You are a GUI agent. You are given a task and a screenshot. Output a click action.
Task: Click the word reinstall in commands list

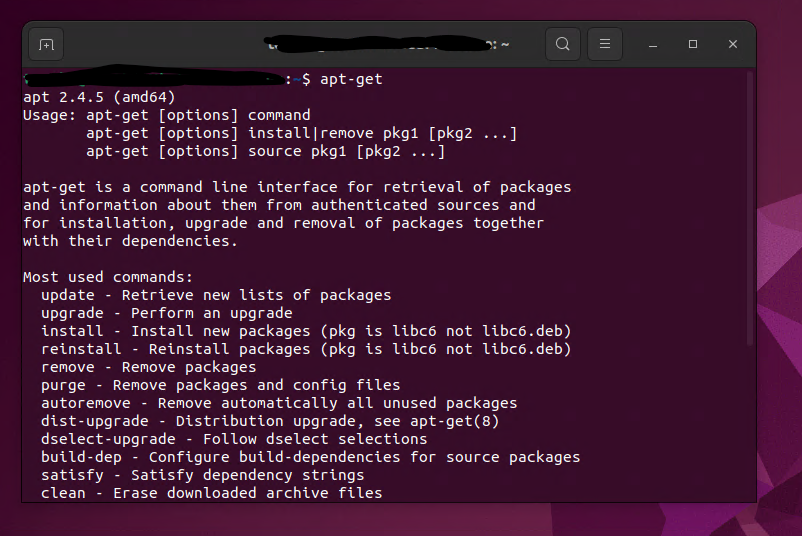[x=81, y=349]
